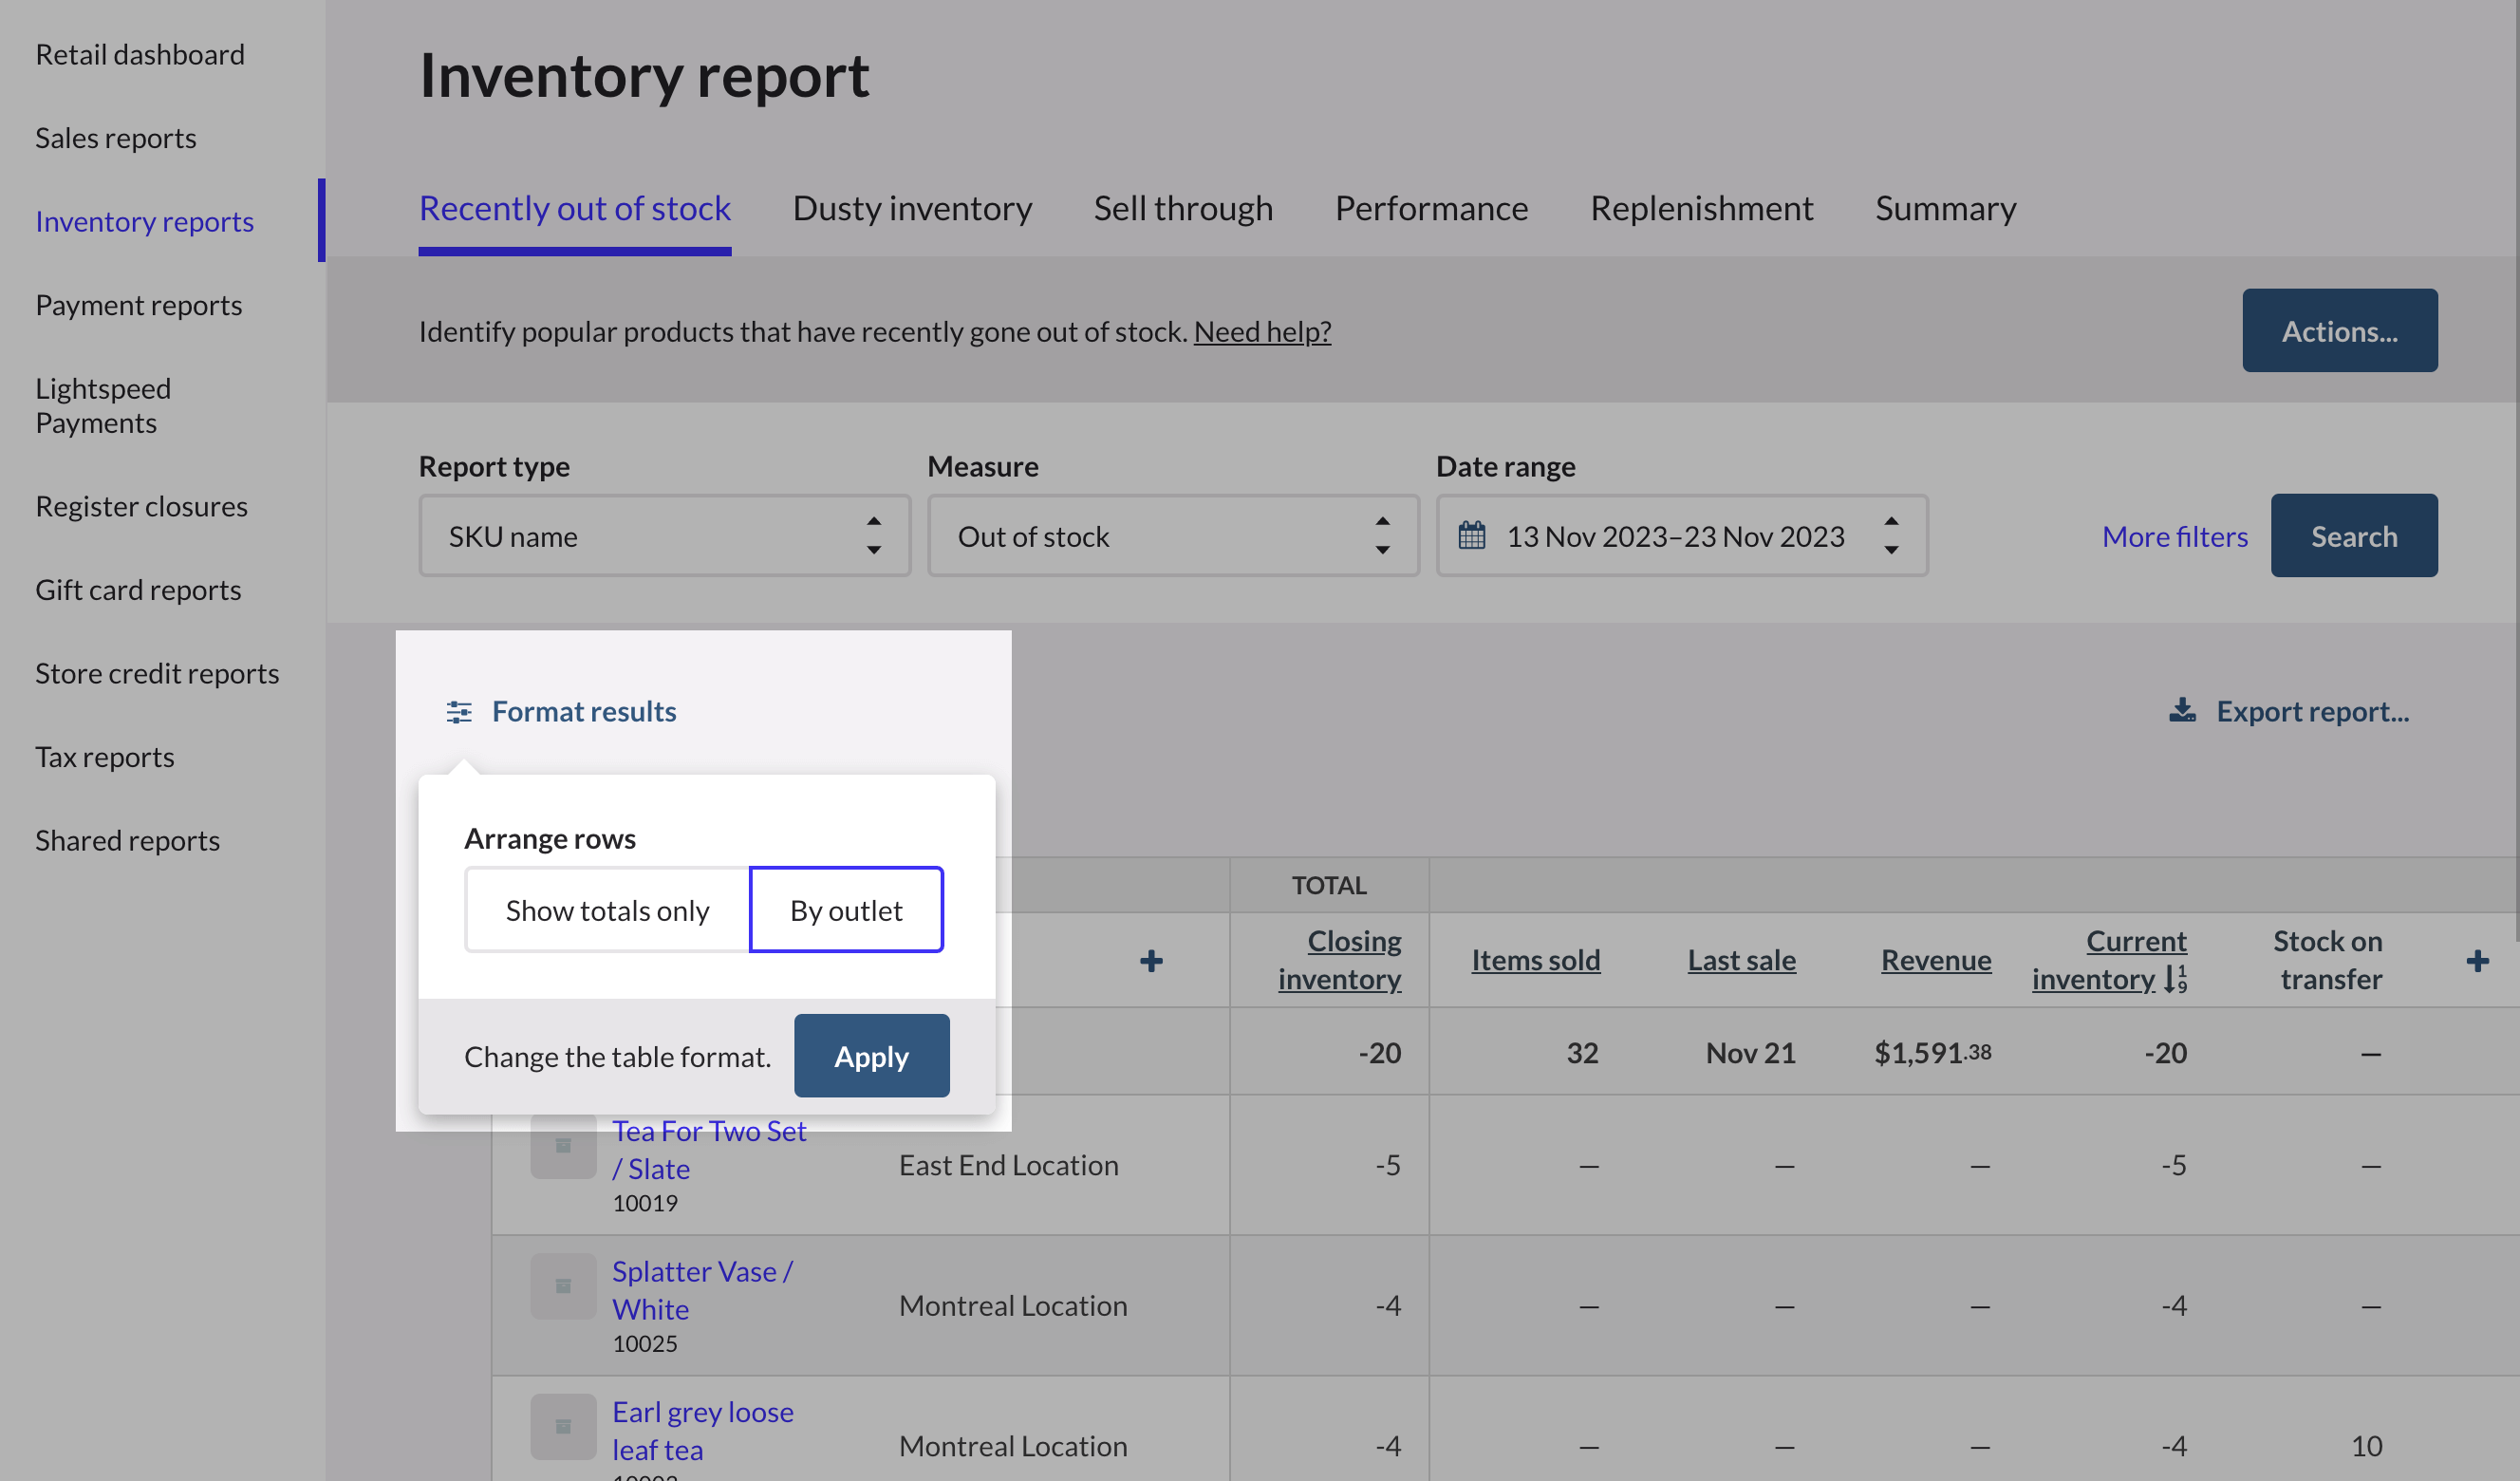The height and width of the screenshot is (1481, 2520).
Task: Open Store credit reports in sidebar
Action: coord(157,673)
